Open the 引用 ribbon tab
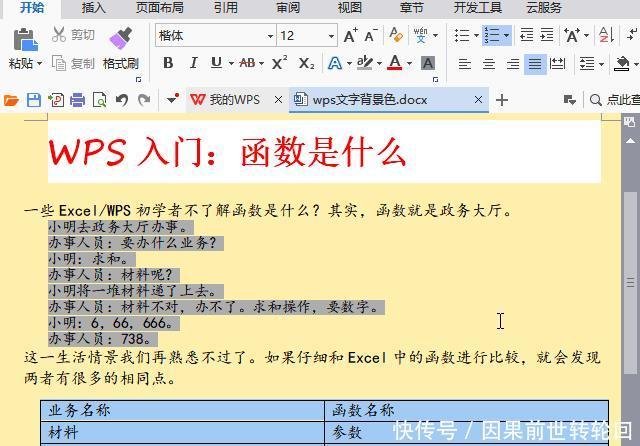Viewport: 640px width, 446px height. [226, 7]
